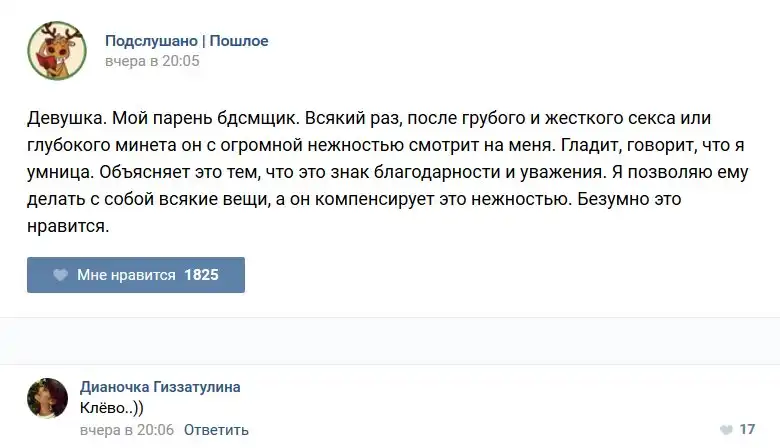This screenshot has height=448, width=780.
Task: Click the post's final word нравится
Action: click(x=66, y=226)
